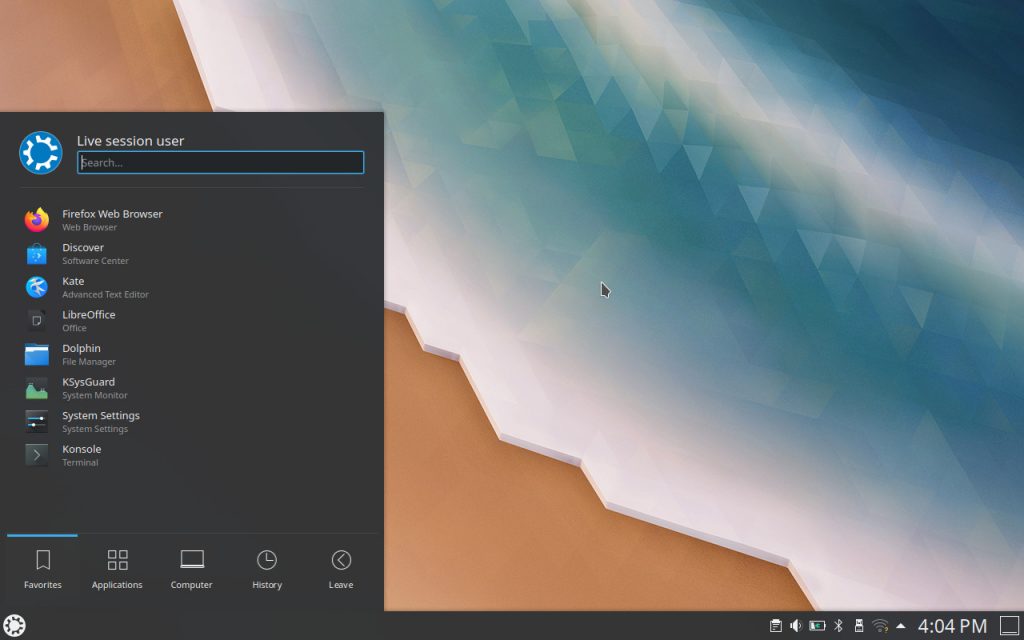
Task: Open LibreOffice from the favorites list
Action: click(192, 321)
